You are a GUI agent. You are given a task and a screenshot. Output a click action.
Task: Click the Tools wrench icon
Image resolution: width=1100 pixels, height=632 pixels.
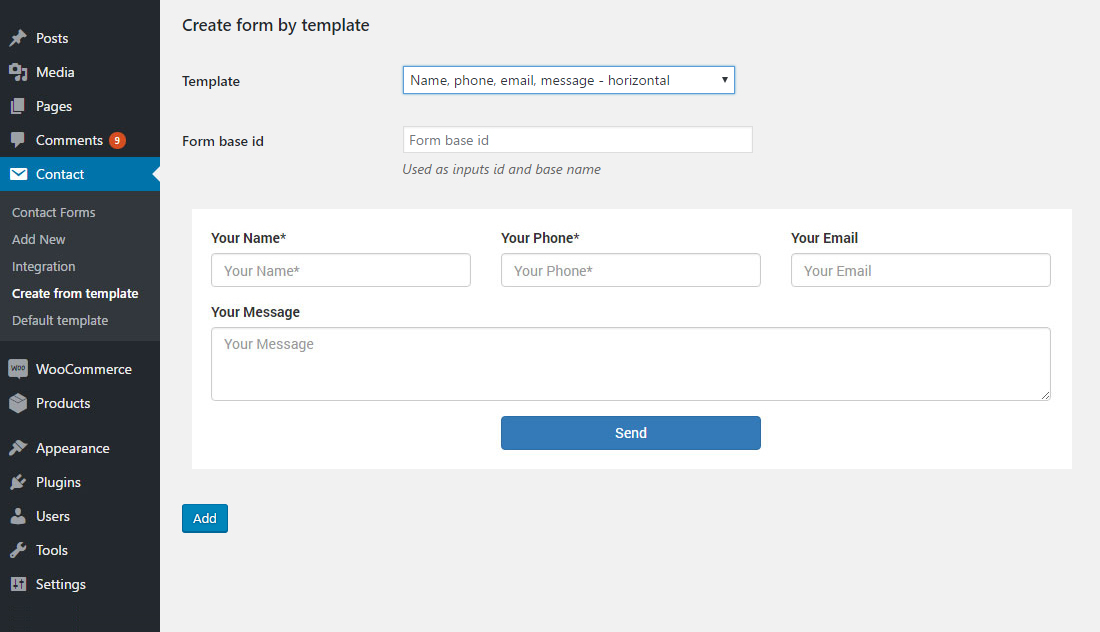coord(18,550)
